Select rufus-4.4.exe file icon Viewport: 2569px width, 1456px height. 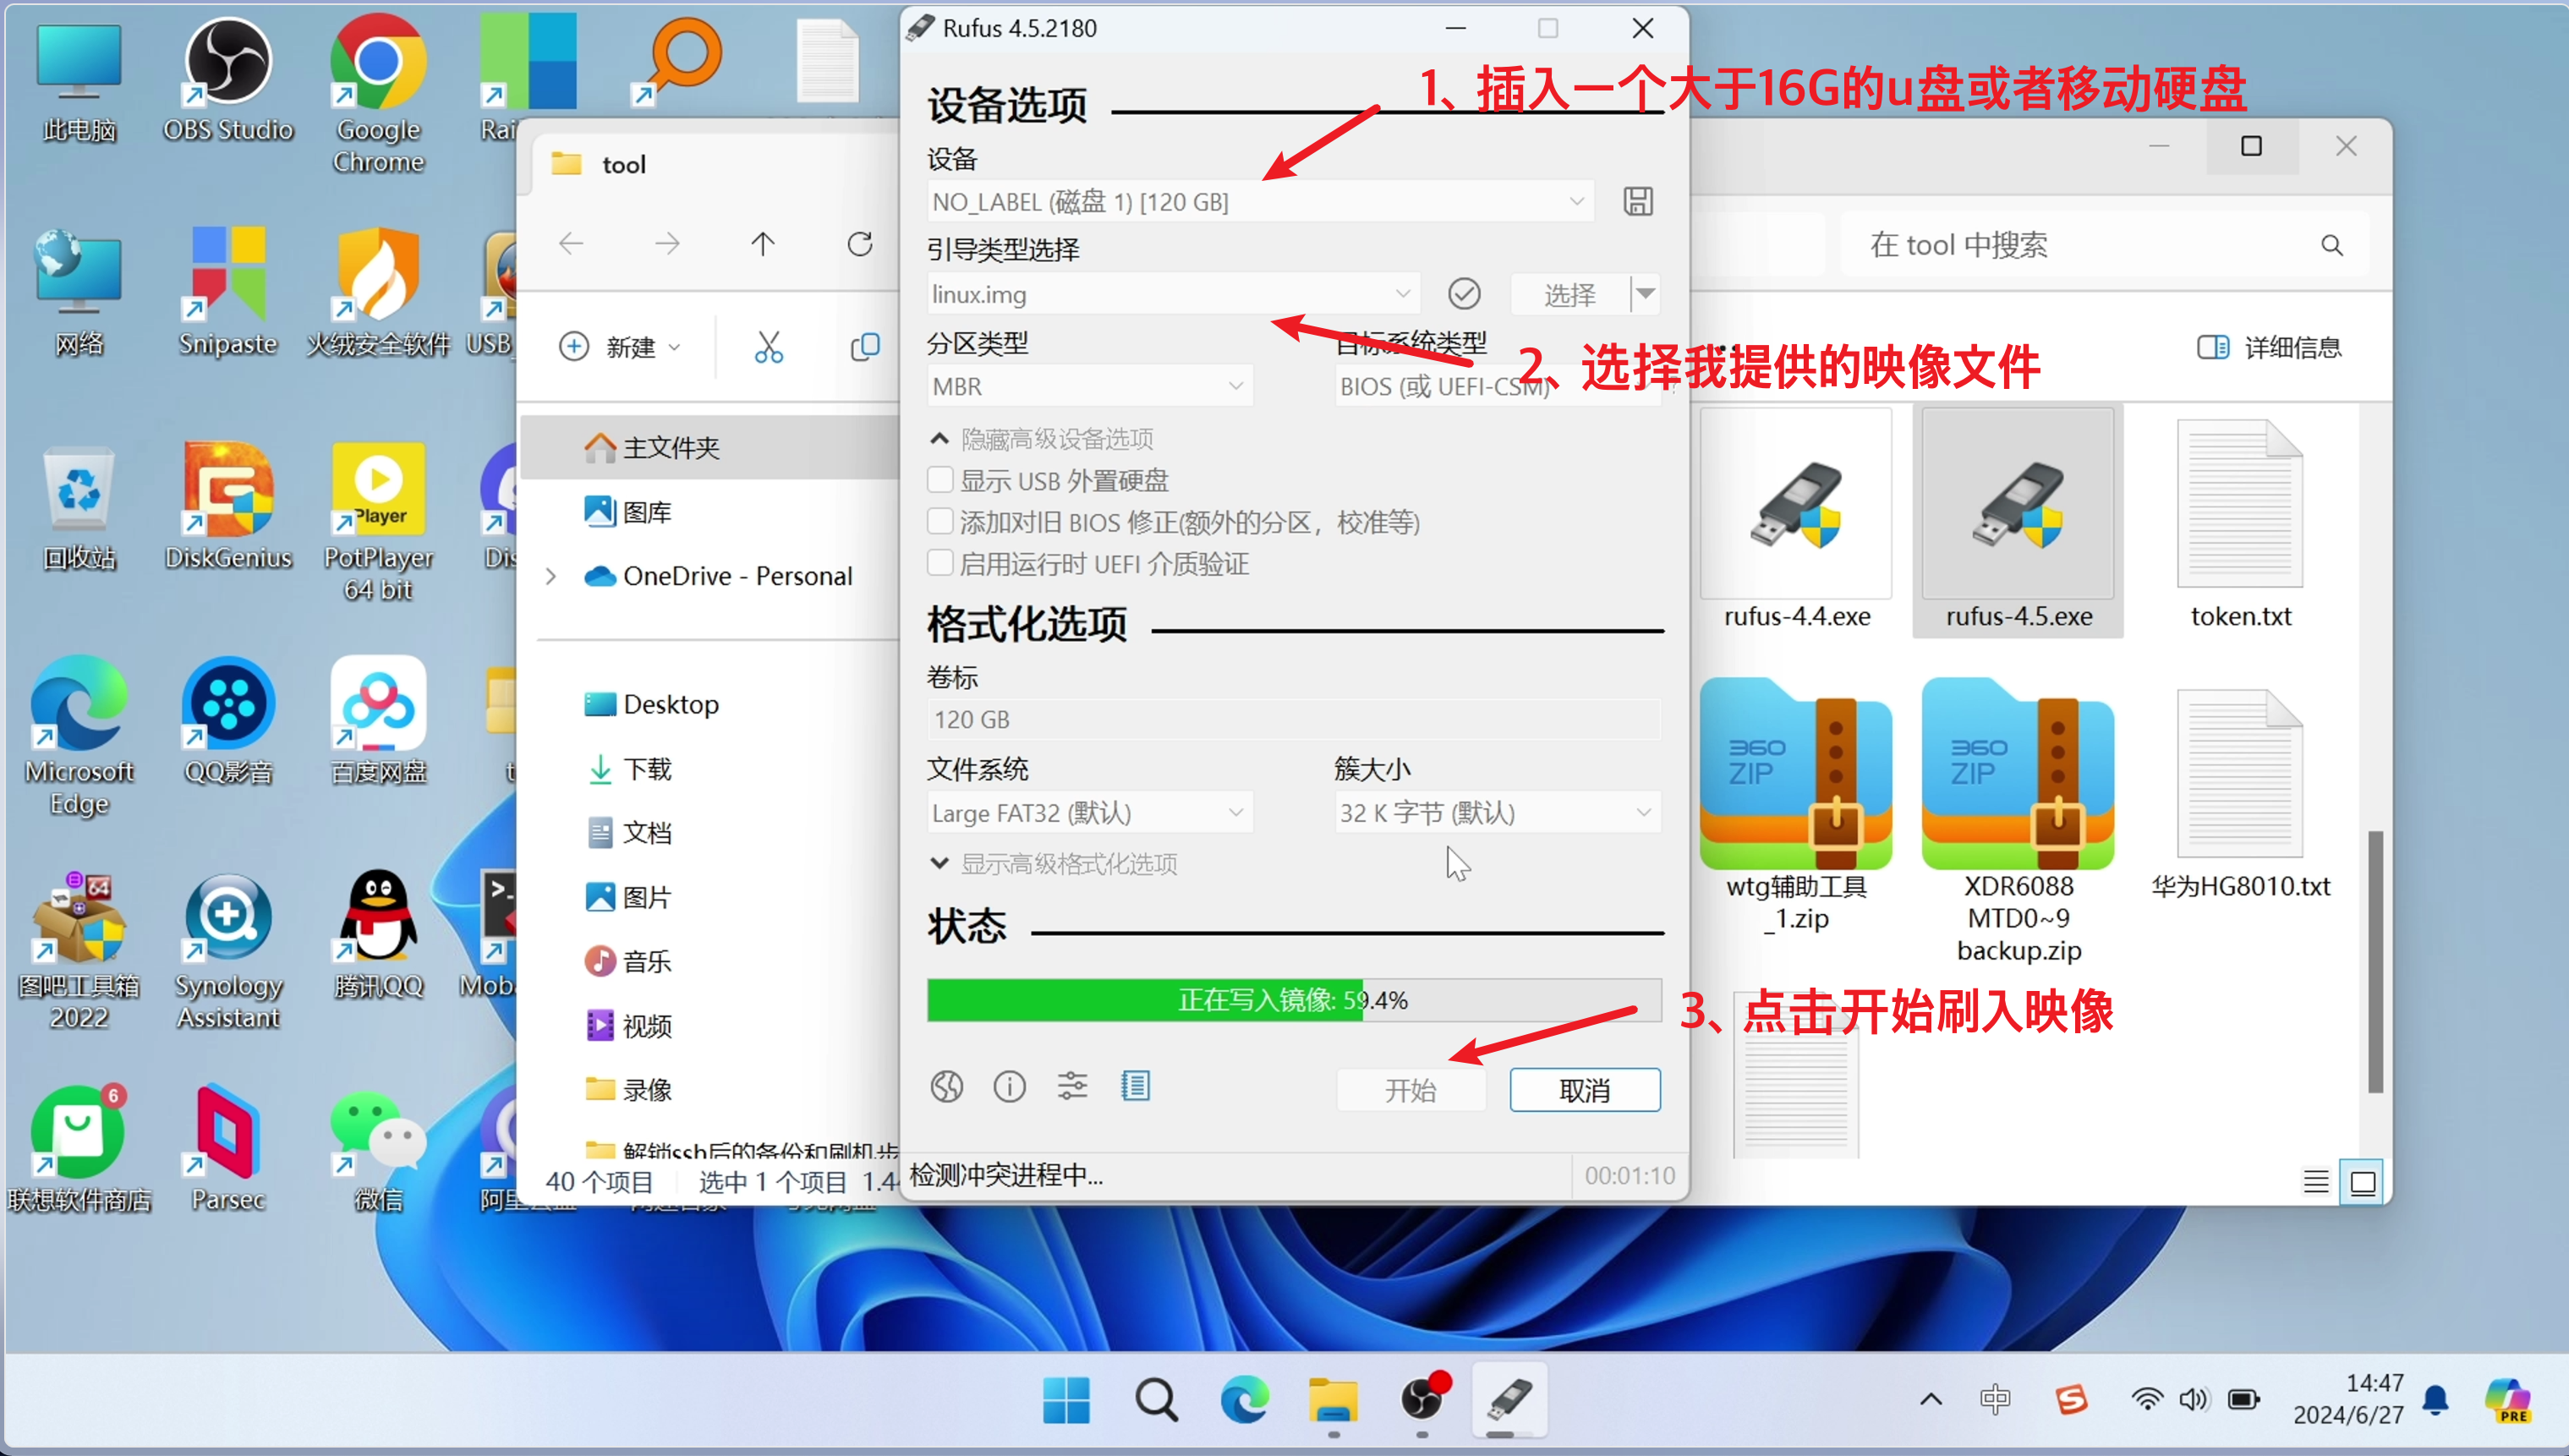(x=1796, y=505)
